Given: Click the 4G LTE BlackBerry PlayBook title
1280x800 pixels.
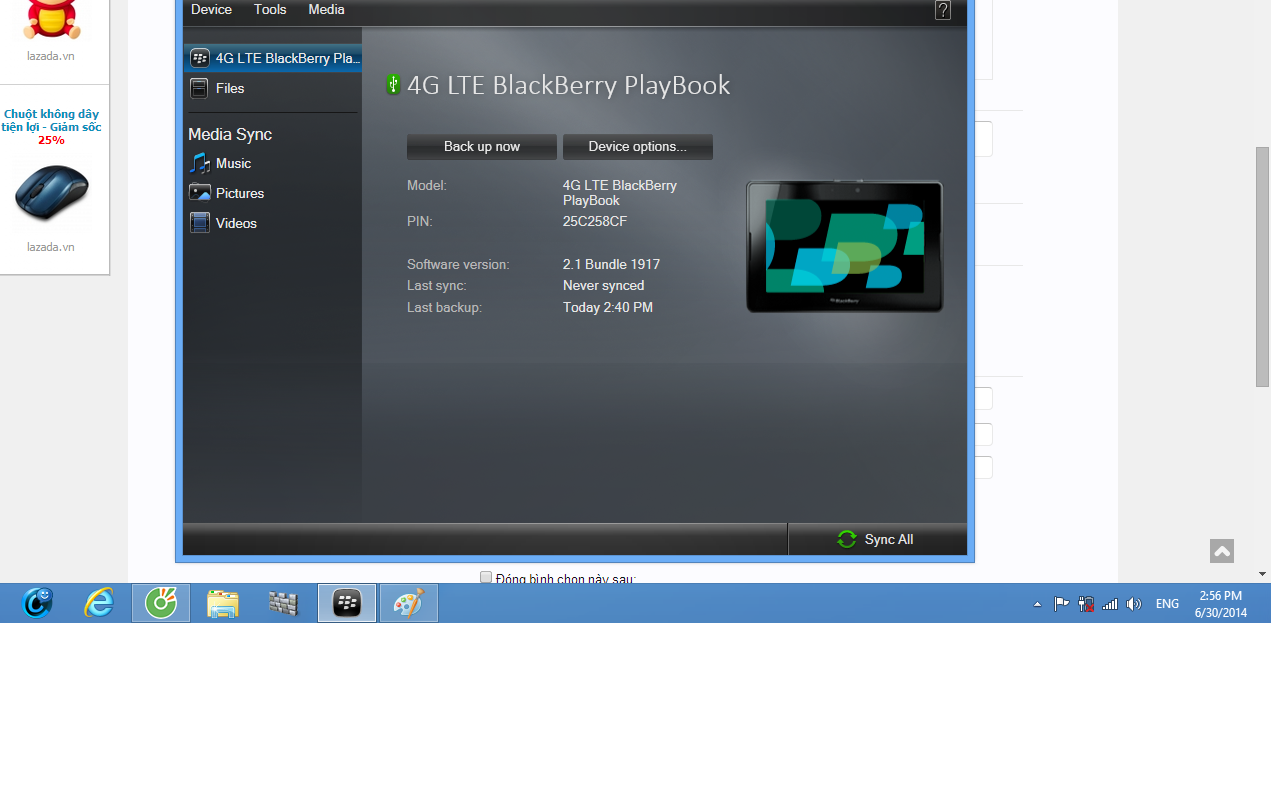Looking at the screenshot, I should 569,85.
